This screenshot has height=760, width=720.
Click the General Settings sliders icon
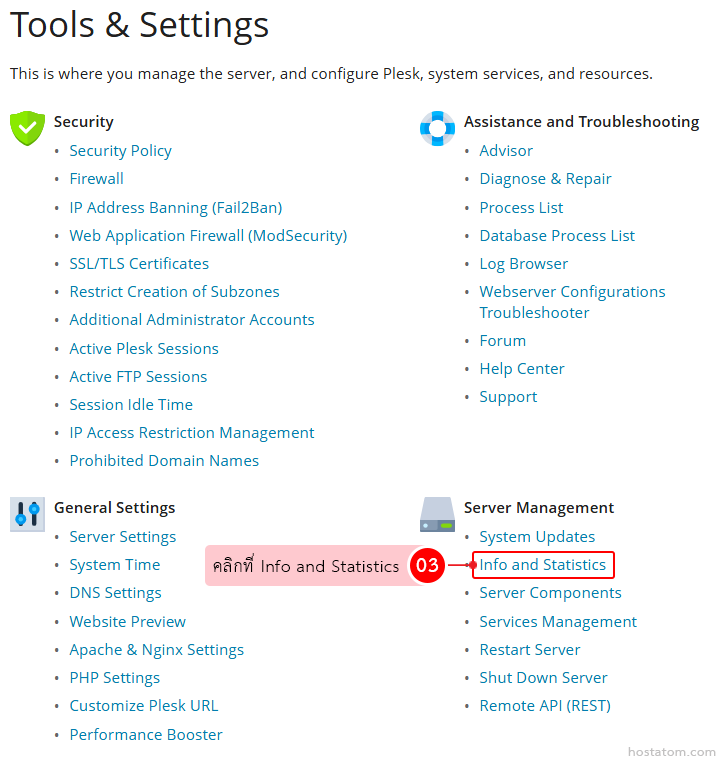27,514
